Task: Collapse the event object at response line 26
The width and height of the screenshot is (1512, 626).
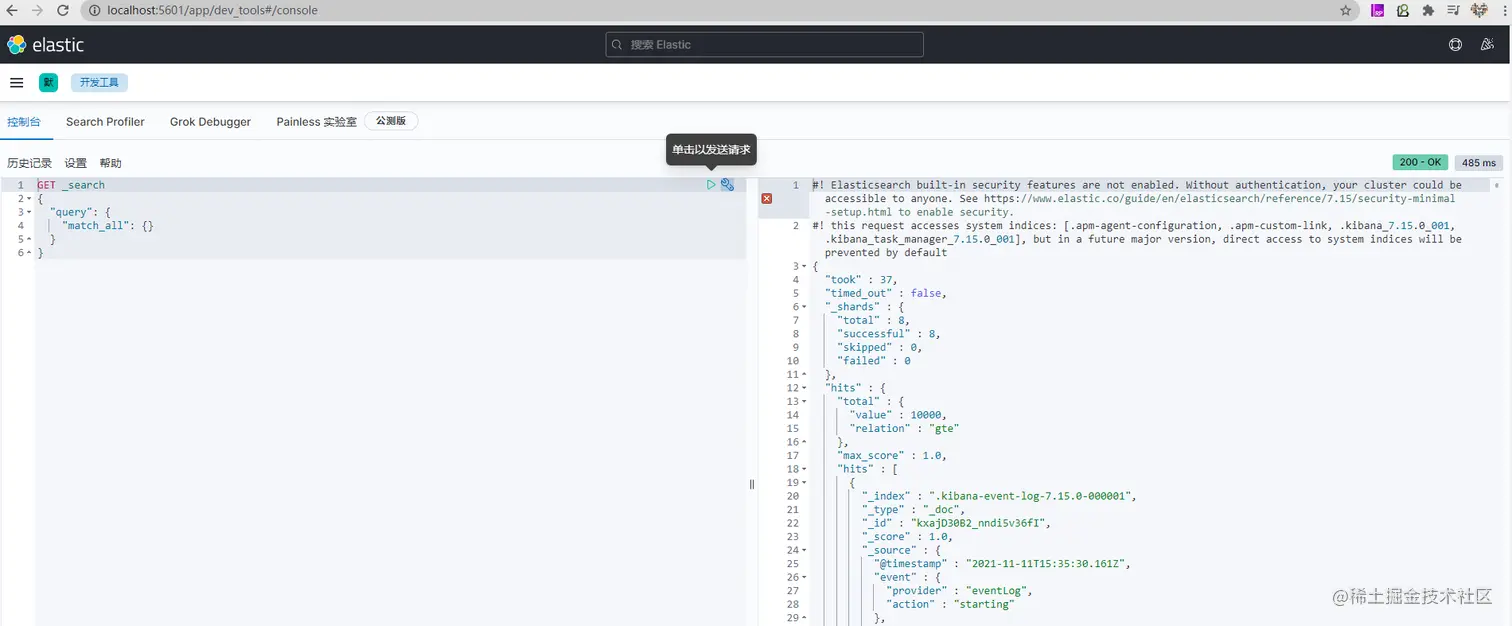Action: (804, 577)
